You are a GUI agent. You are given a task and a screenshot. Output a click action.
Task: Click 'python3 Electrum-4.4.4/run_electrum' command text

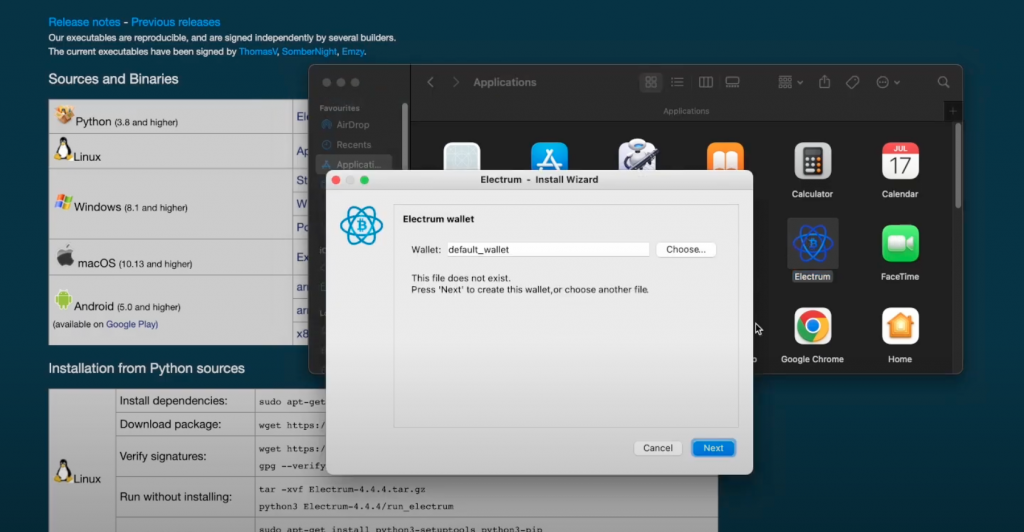coord(356,507)
